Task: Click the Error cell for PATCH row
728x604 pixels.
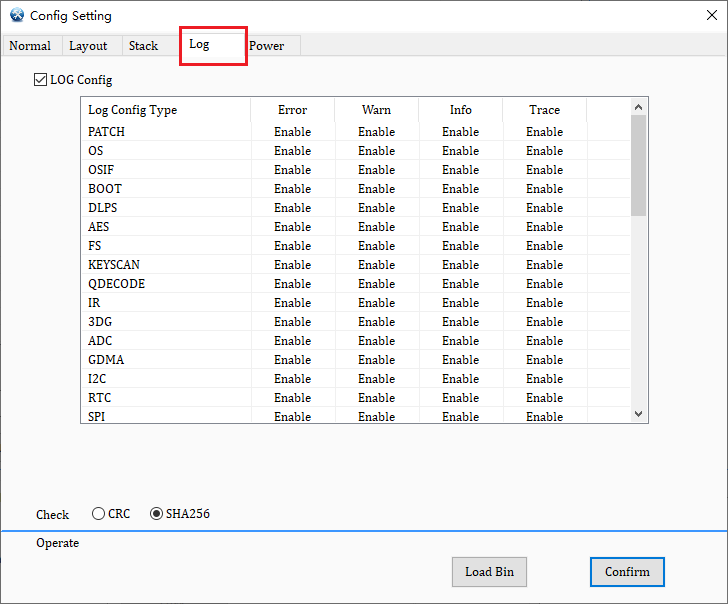Action: coord(292,132)
